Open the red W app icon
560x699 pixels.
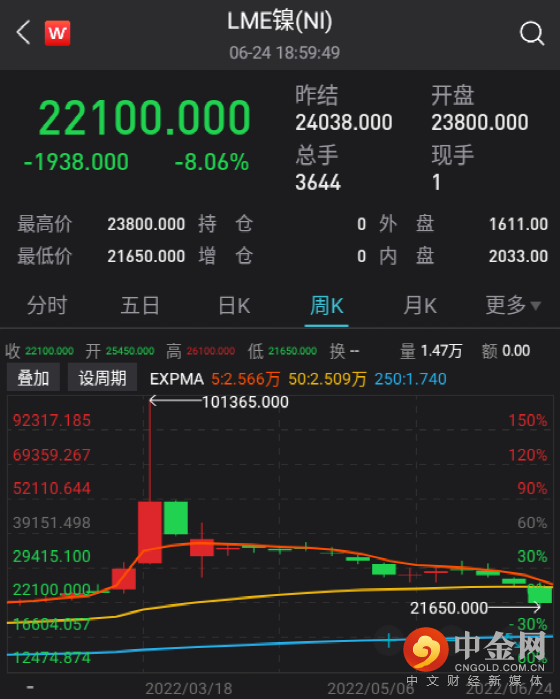tap(58, 33)
